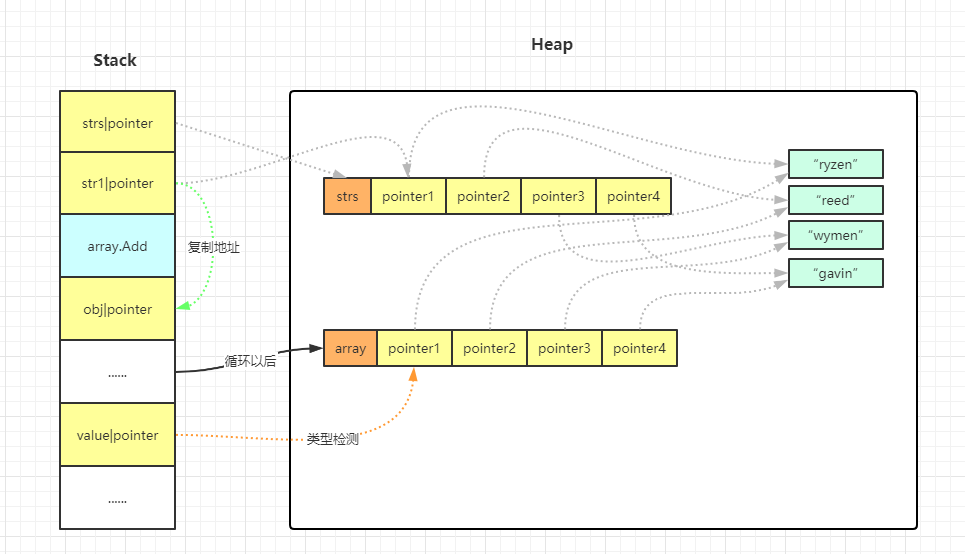Click the "wymen" string box
Viewport: 965px width, 554px height.
pos(836,236)
